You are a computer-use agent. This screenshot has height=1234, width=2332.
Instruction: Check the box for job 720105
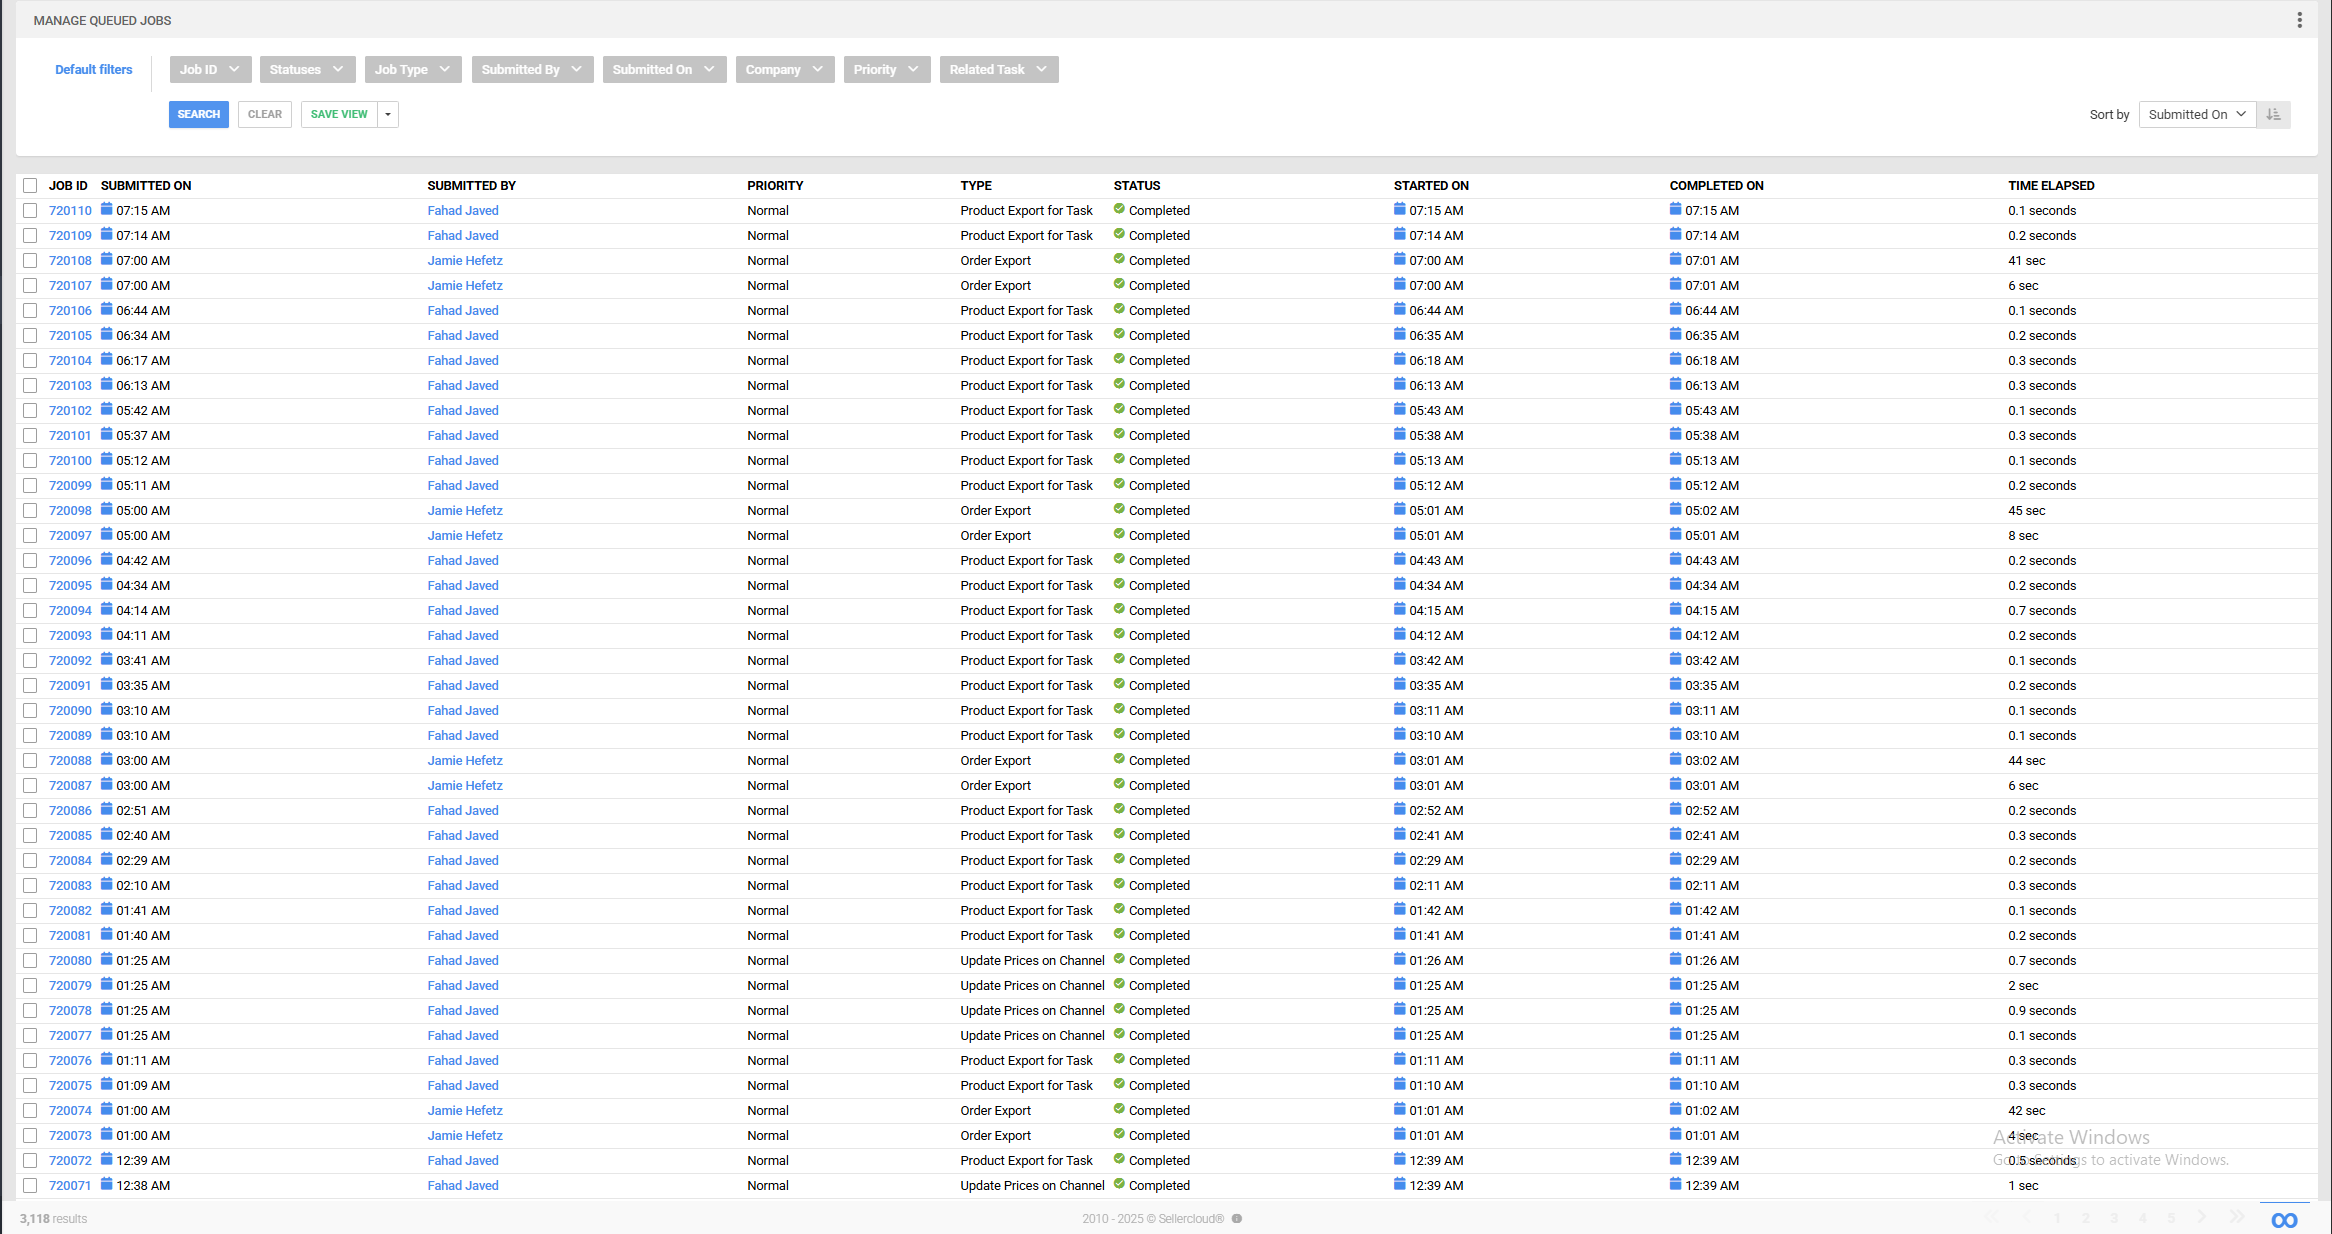click(x=30, y=335)
